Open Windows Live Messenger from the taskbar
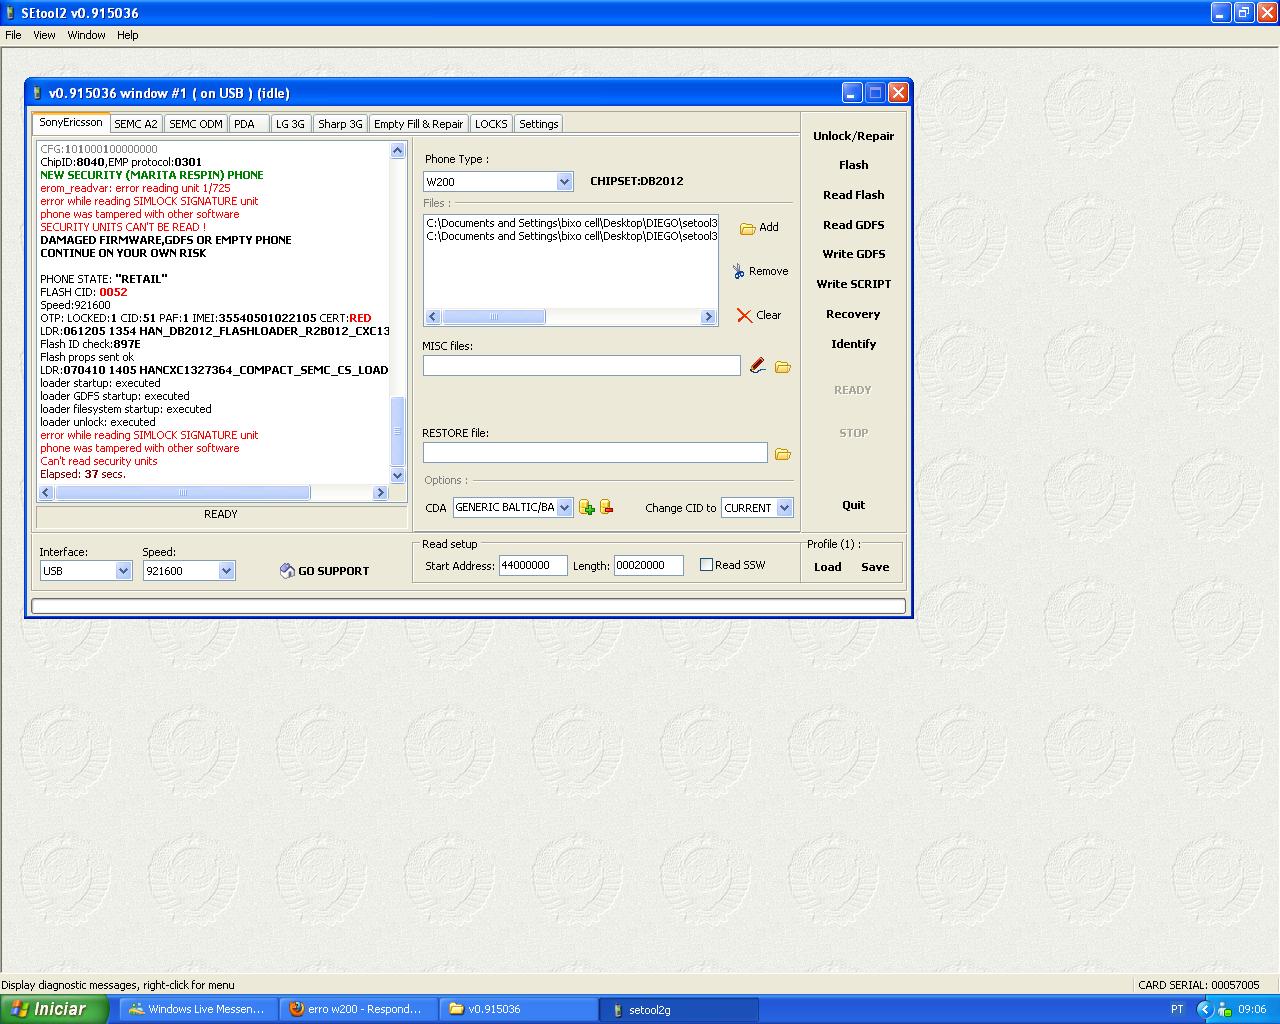This screenshot has width=1280, height=1024. (x=198, y=1010)
